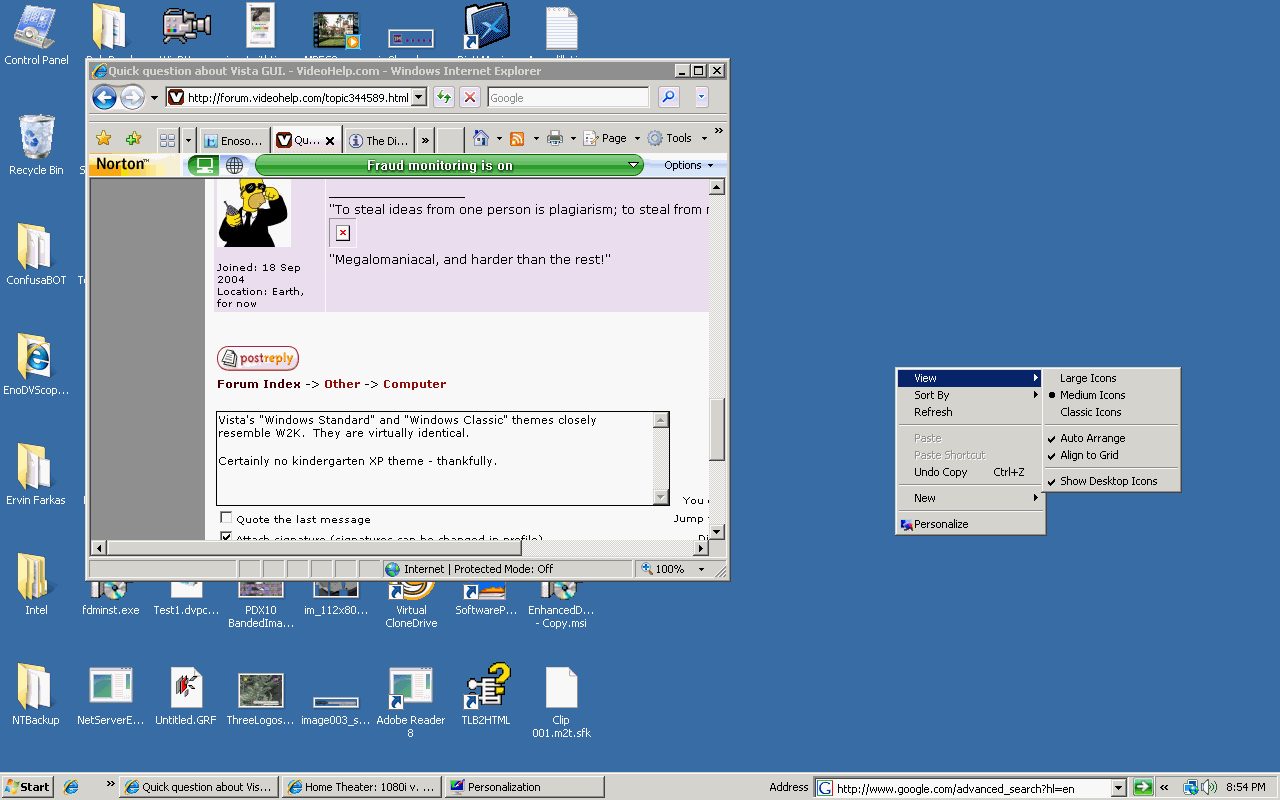1280x800 pixels.
Task: Go back in Internet Explorer
Action: point(104,97)
